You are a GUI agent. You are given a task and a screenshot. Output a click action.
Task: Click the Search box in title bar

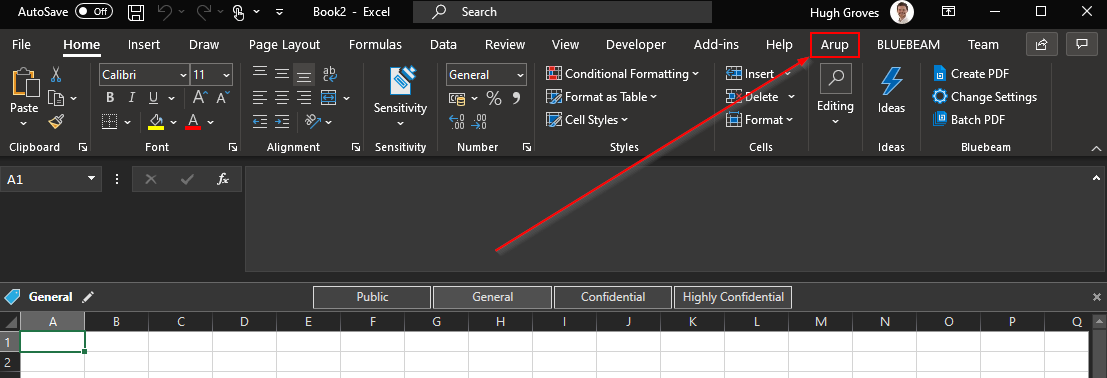tap(562, 12)
